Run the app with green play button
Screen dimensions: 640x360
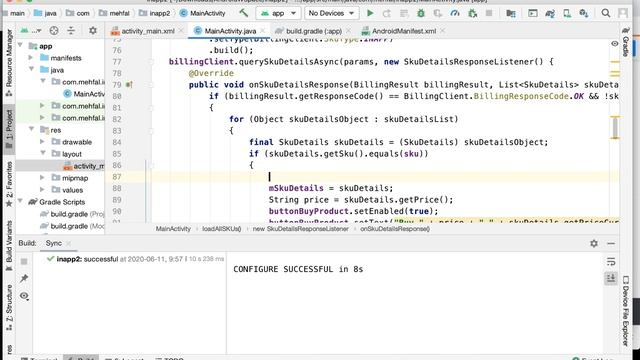[370, 13]
